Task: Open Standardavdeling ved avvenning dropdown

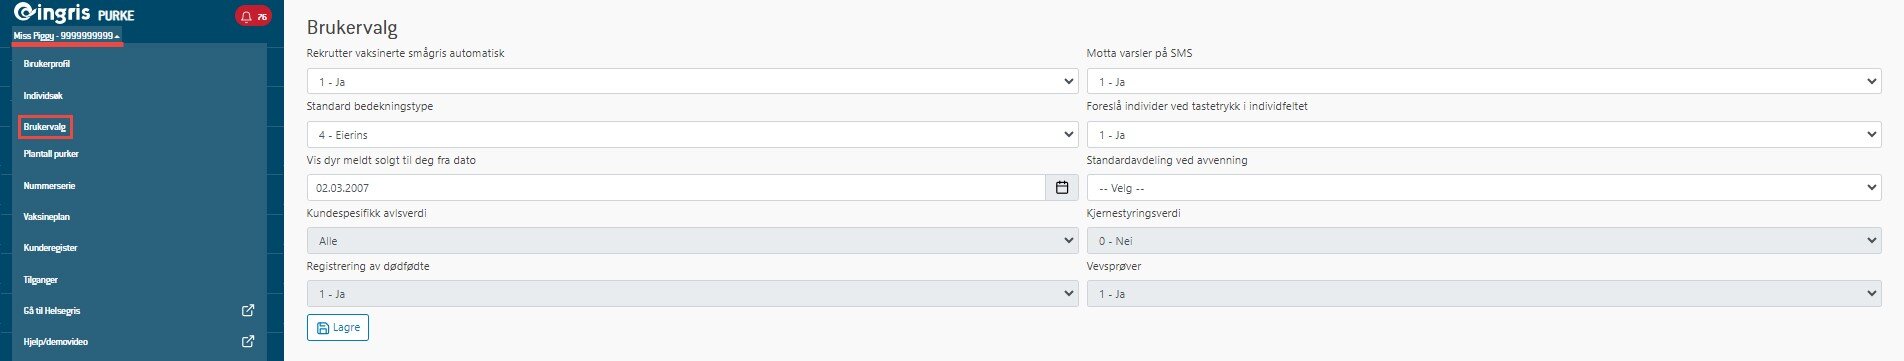Action: (x=1484, y=188)
